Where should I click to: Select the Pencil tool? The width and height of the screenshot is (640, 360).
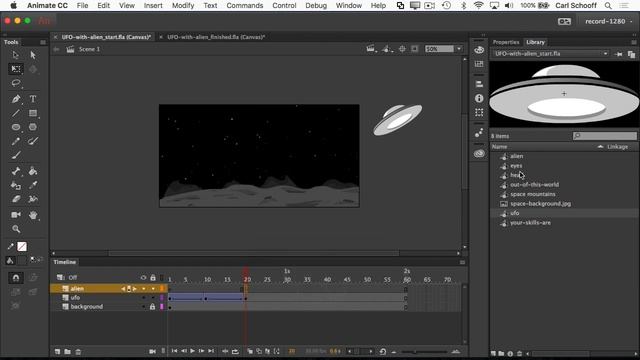[16, 141]
